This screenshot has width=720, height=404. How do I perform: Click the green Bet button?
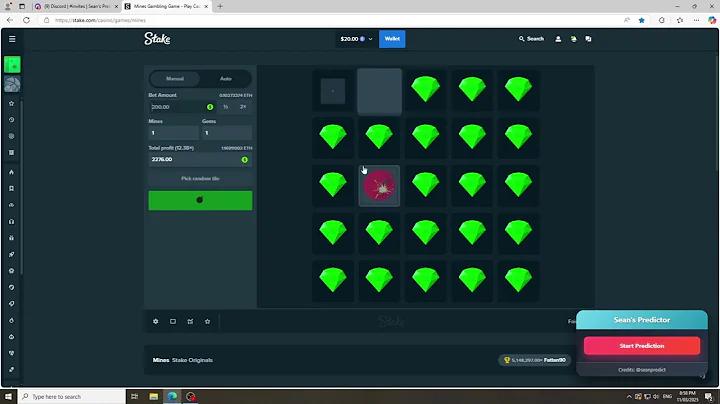pyautogui.click(x=200, y=201)
